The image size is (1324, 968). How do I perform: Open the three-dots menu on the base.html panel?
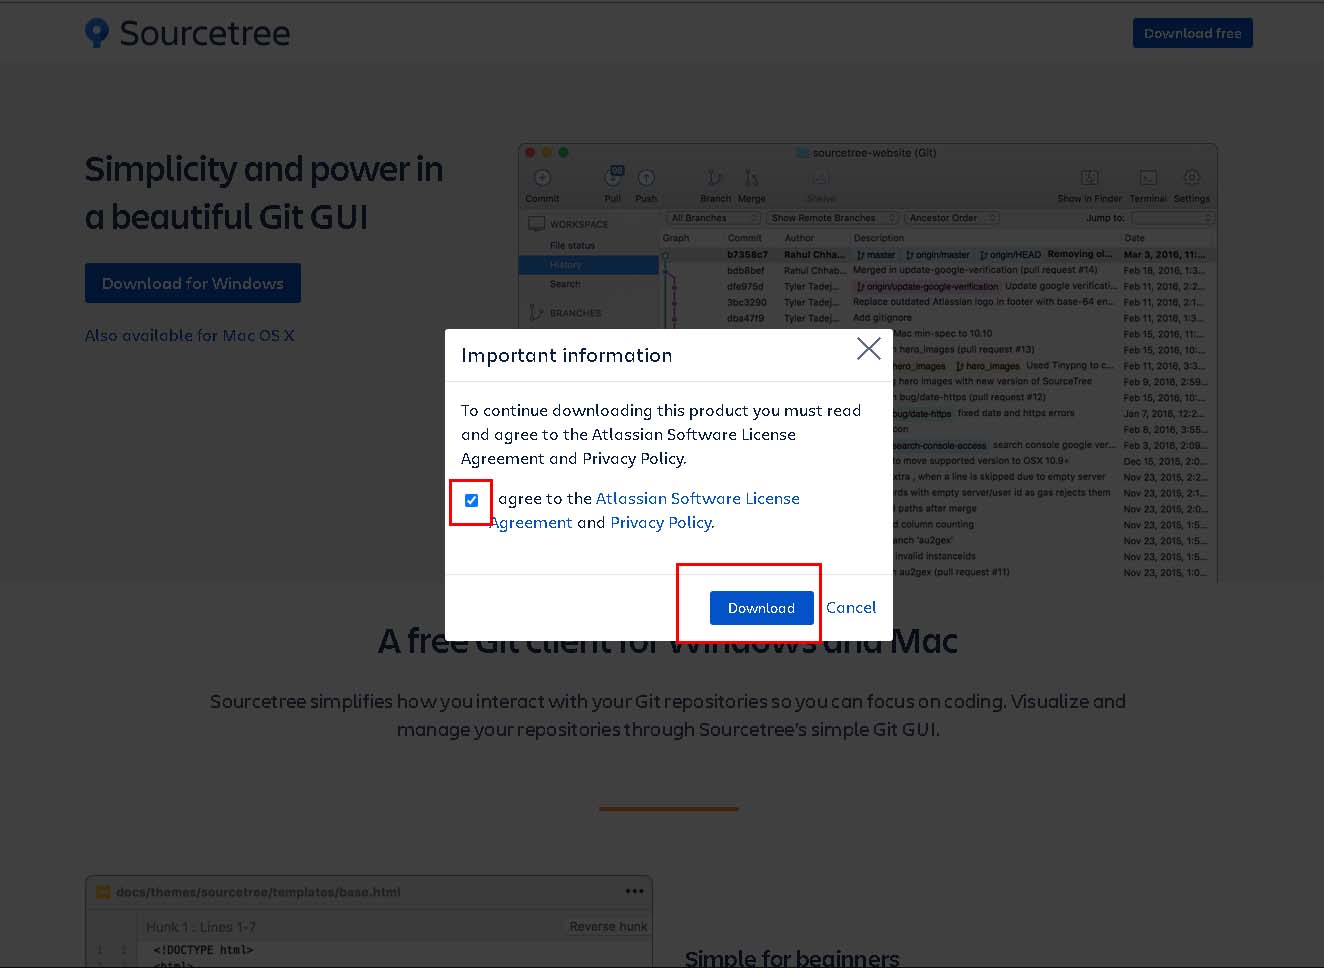click(635, 891)
